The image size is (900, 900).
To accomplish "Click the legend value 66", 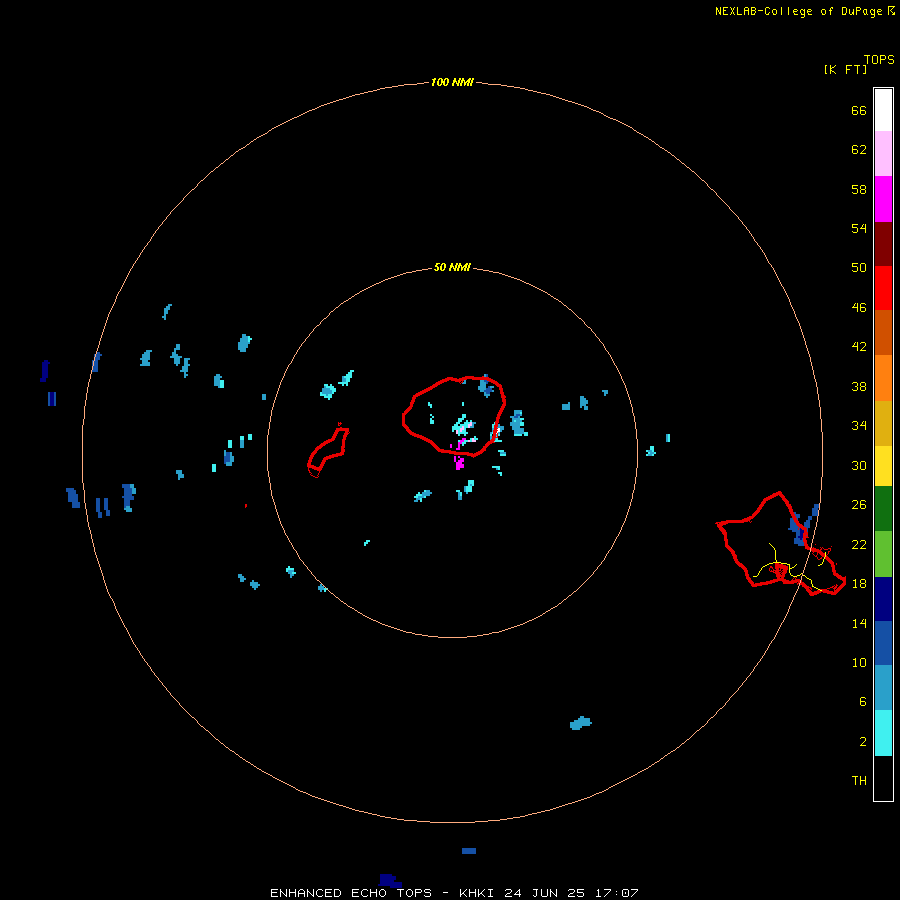I will pyautogui.click(x=859, y=111).
